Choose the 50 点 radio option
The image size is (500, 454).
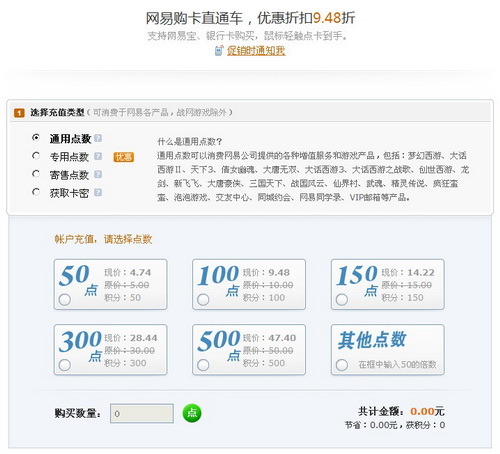coord(64,300)
